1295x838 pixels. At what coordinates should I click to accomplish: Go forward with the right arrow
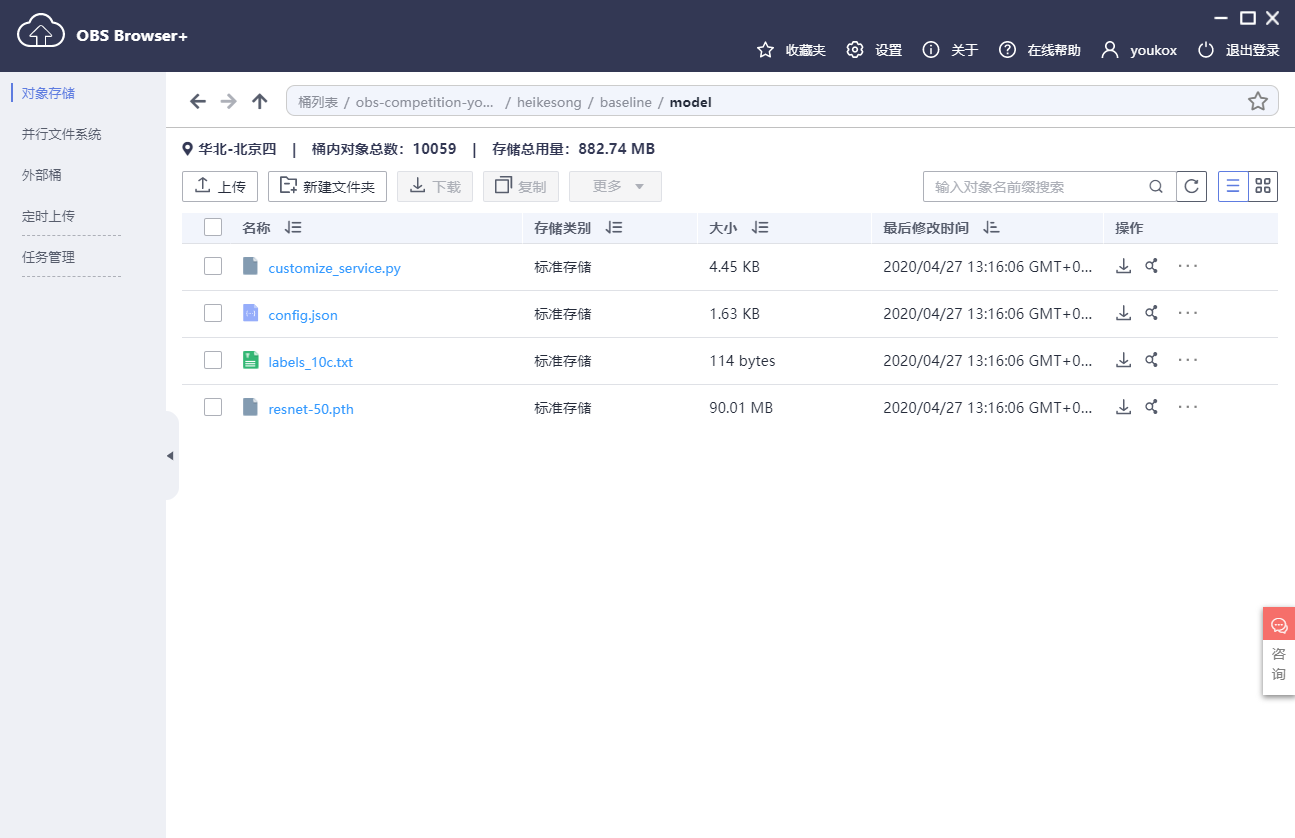(229, 101)
